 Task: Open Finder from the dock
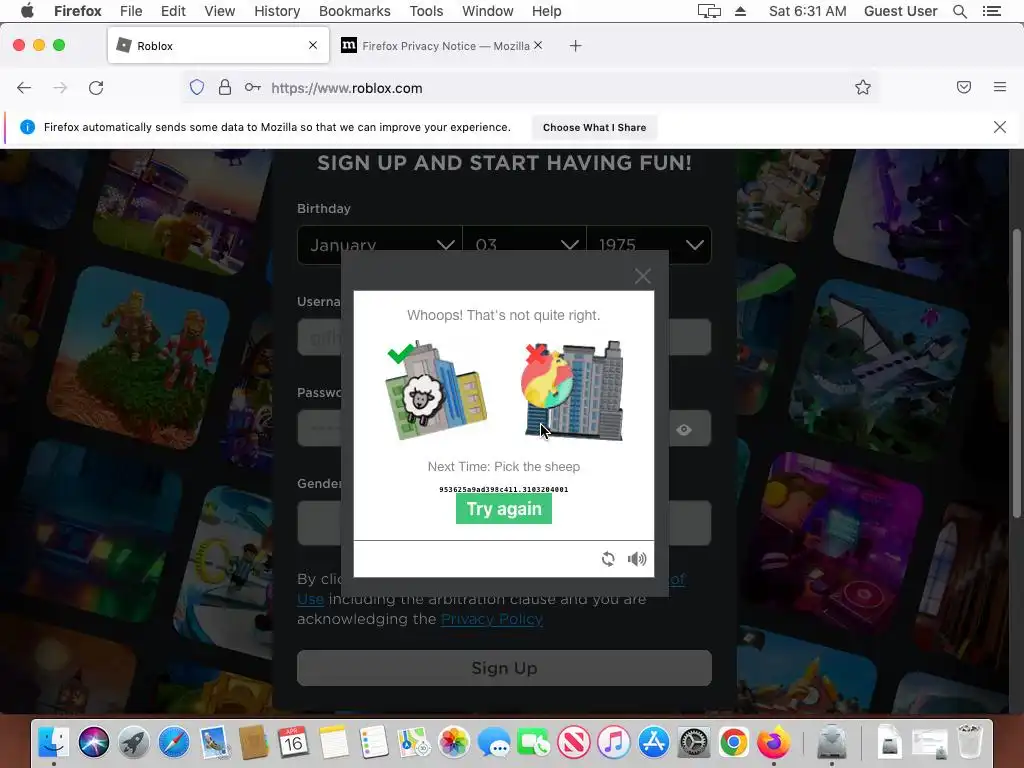coord(54,743)
